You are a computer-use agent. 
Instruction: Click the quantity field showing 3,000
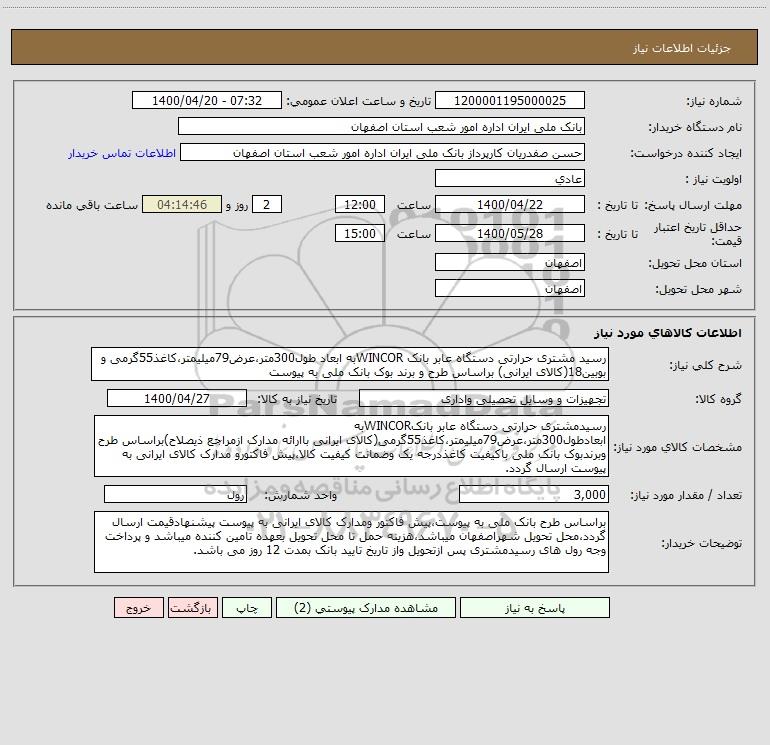pyautogui.click(x=534, y=494)
